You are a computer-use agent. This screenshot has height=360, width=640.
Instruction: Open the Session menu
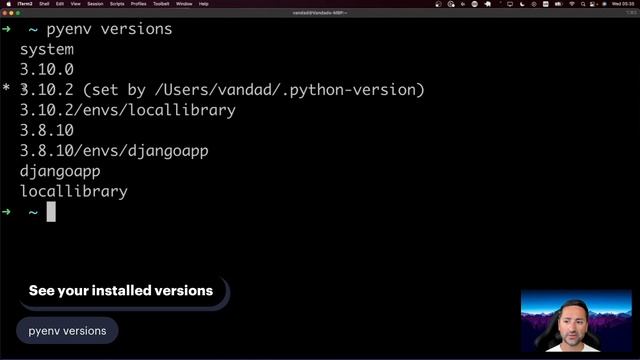95,4
